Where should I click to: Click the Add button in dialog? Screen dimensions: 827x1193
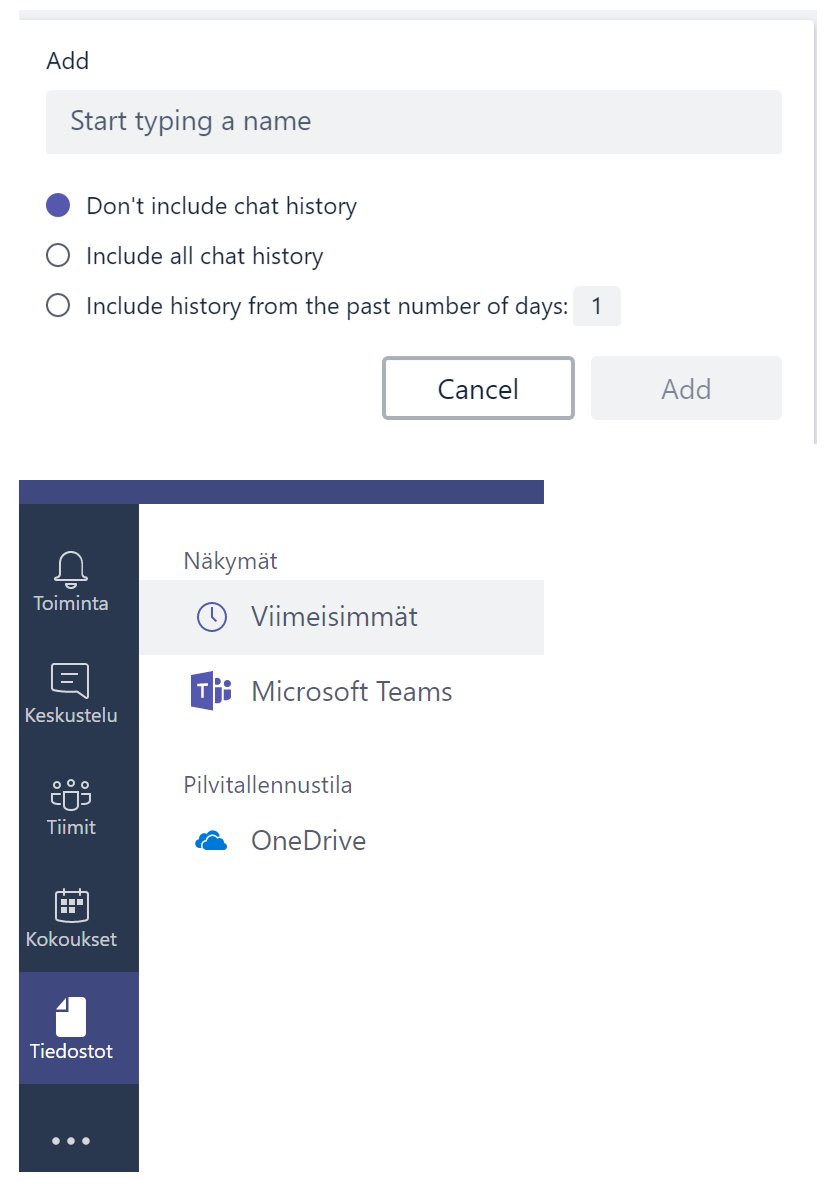coord(686,388)
